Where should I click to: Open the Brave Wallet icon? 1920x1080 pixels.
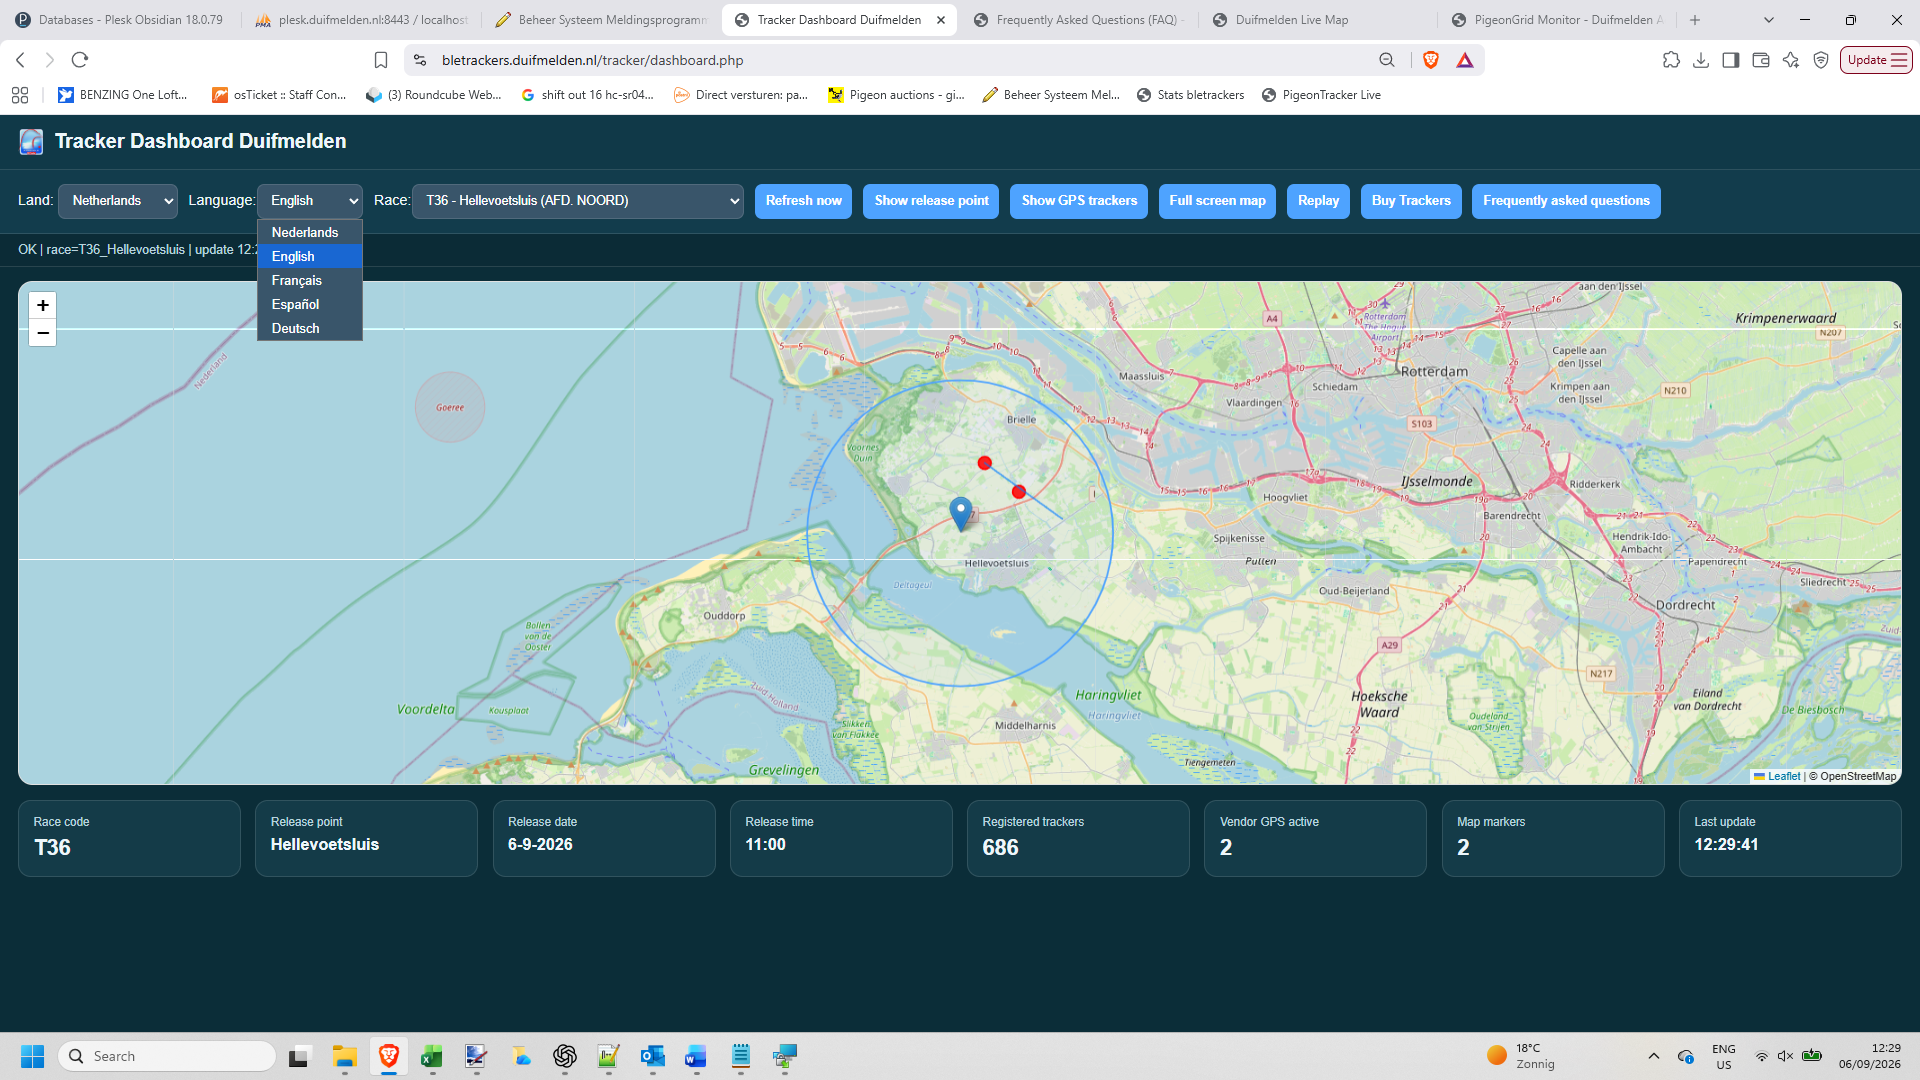click(1761, 60)
